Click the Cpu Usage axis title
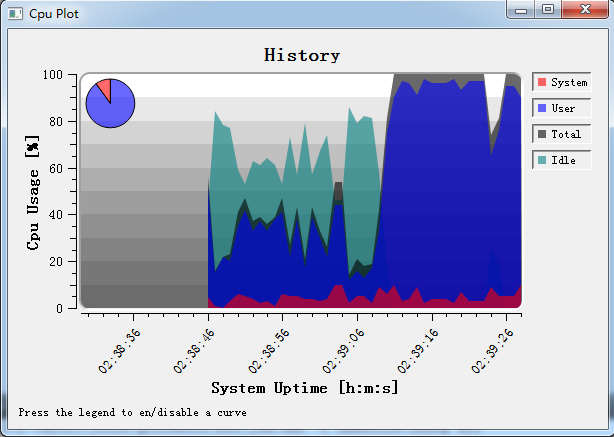This screenshot has width=614, height=437. (x=33, y=192)
